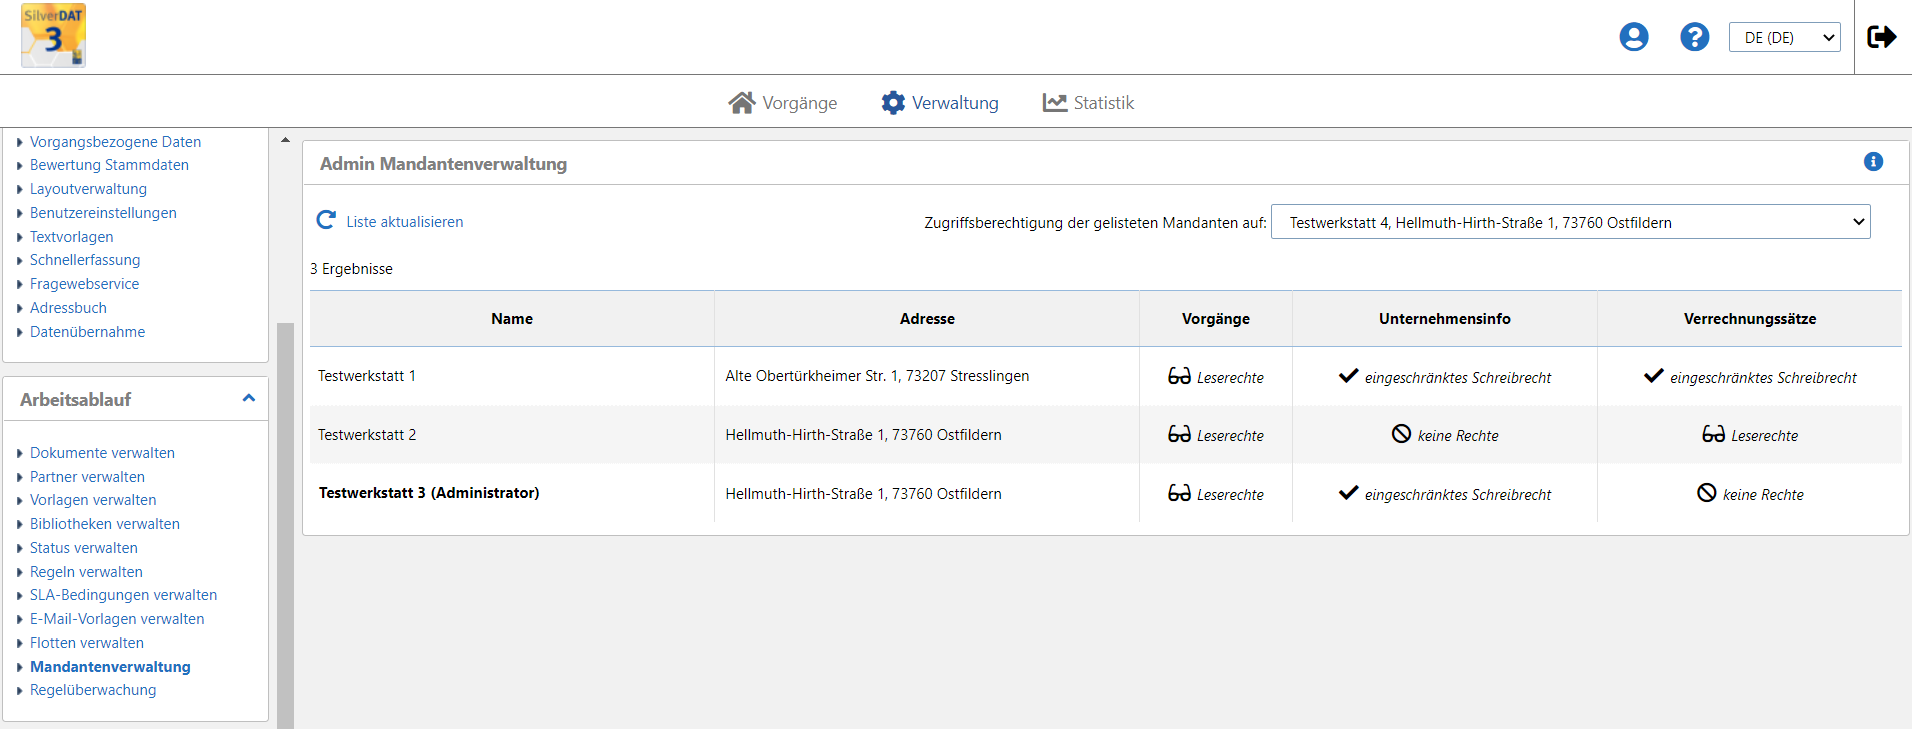1912x729 pixels.
Task: Click the ban icon in Testwerkstatt 3 Verrechnungssätze
Action: [1707, 493]
